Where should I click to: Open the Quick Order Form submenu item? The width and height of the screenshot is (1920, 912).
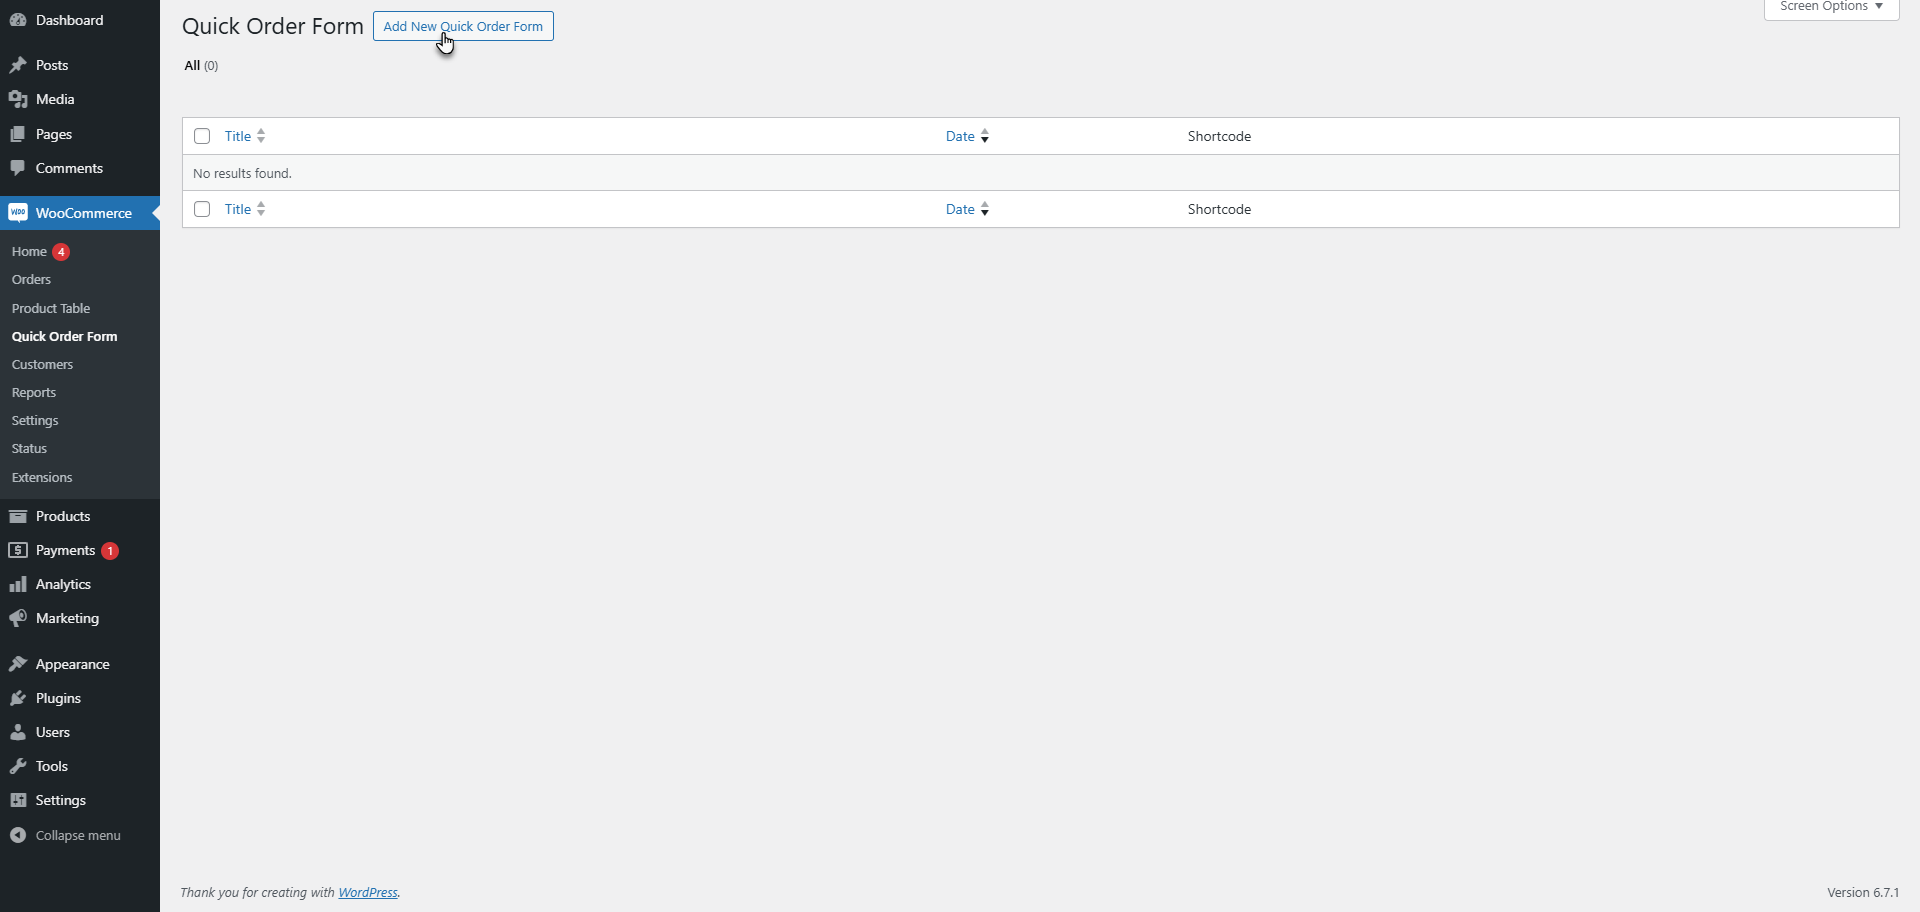pos(64,336)
